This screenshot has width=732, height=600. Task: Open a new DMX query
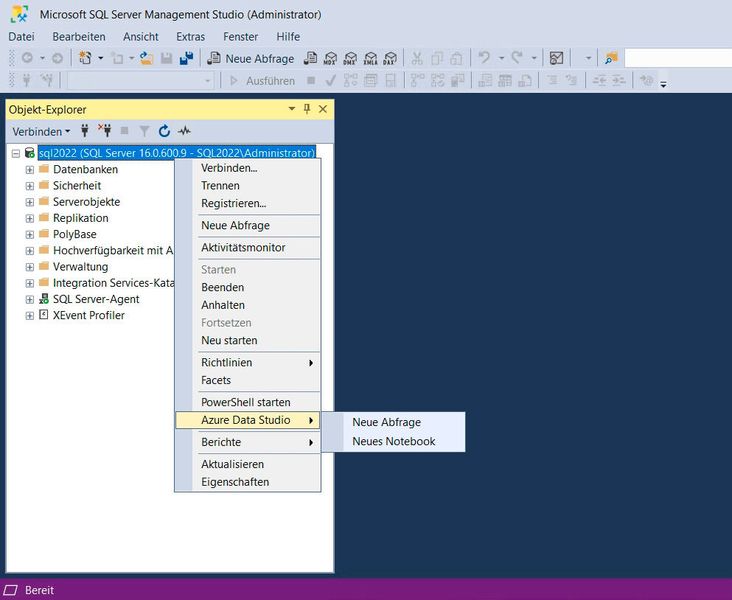coord(350,58)
